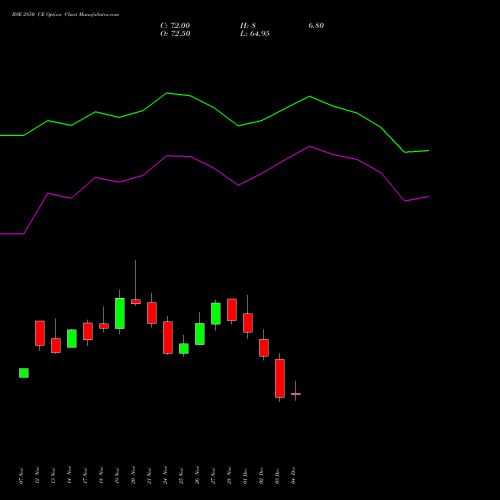The width and height of the screenshot is (500, 500).
Task: Click the low value 'L: 64.95'
Action: click(x=255, y=34)
